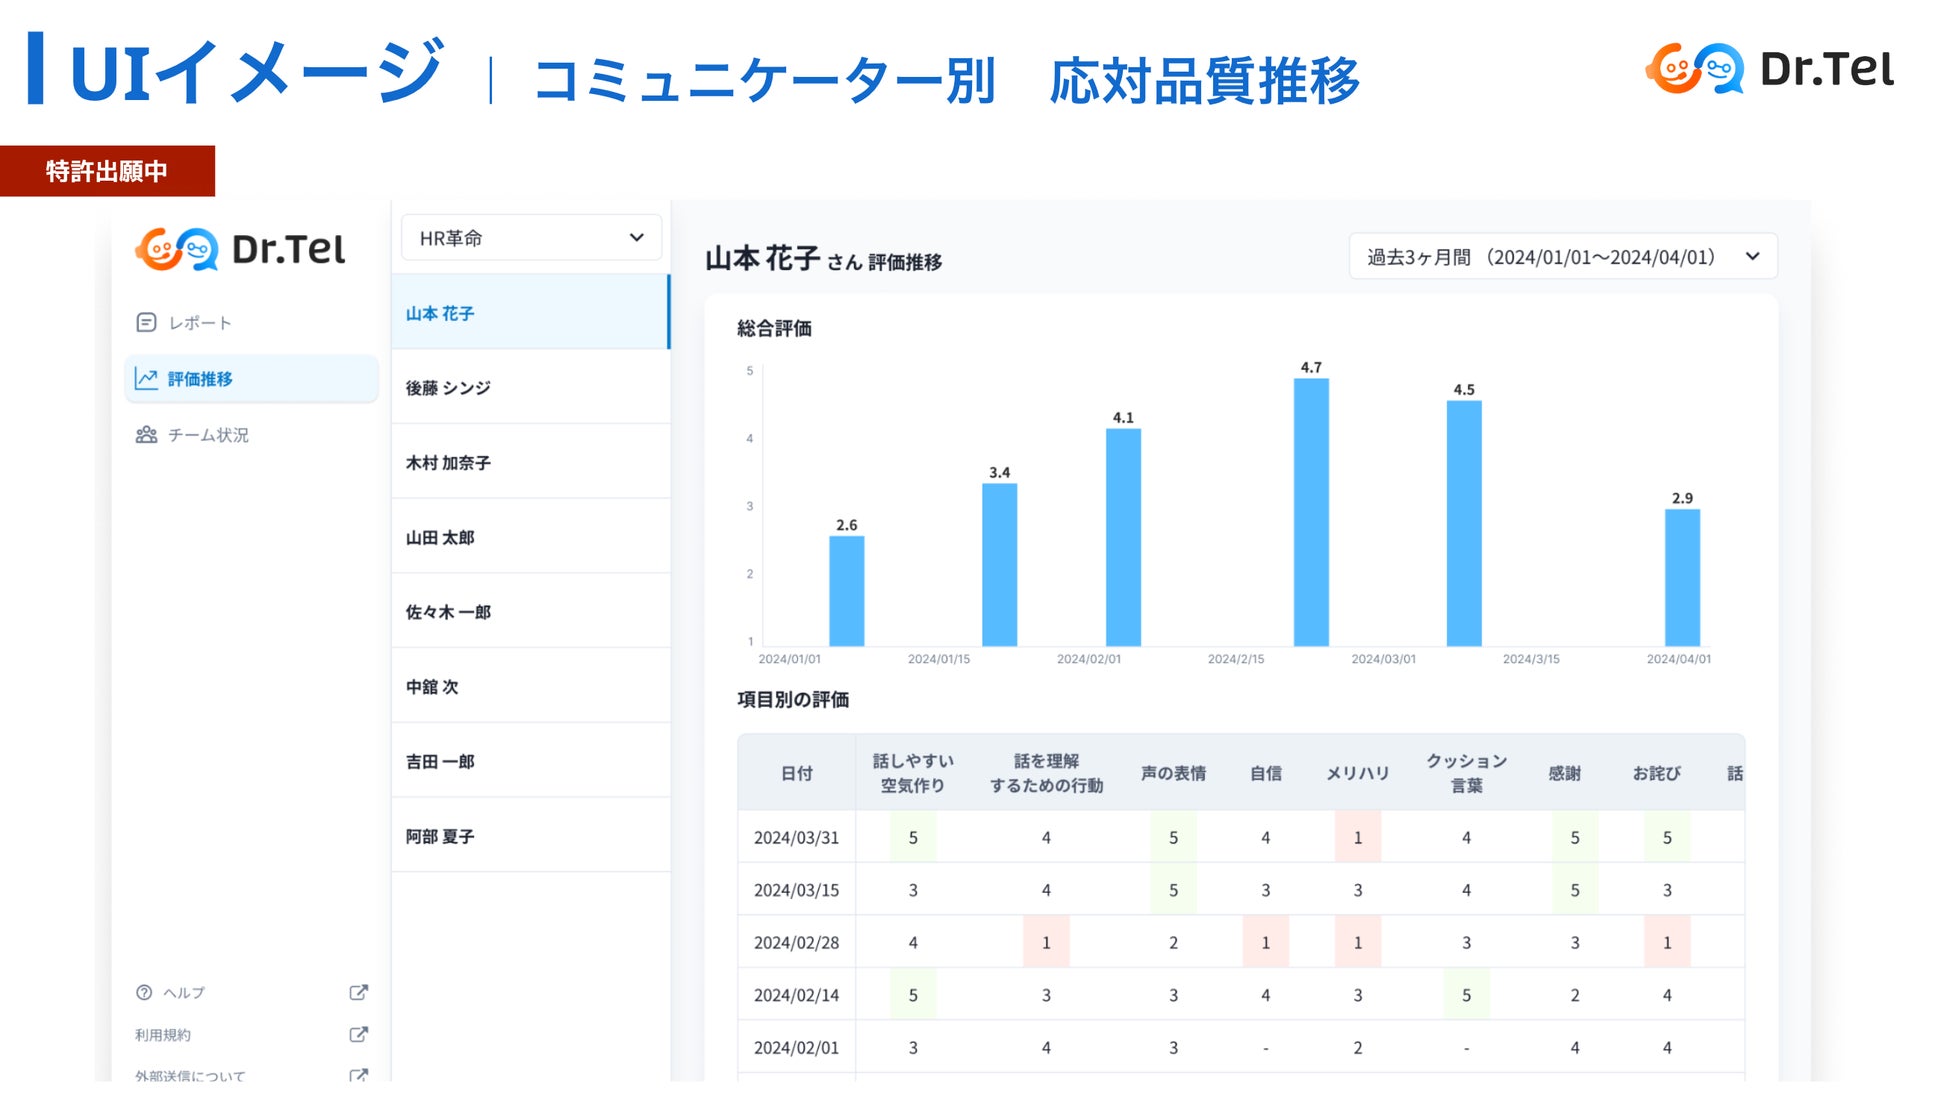Click the 2.6 bar for 2024/01

click(846, 590)
